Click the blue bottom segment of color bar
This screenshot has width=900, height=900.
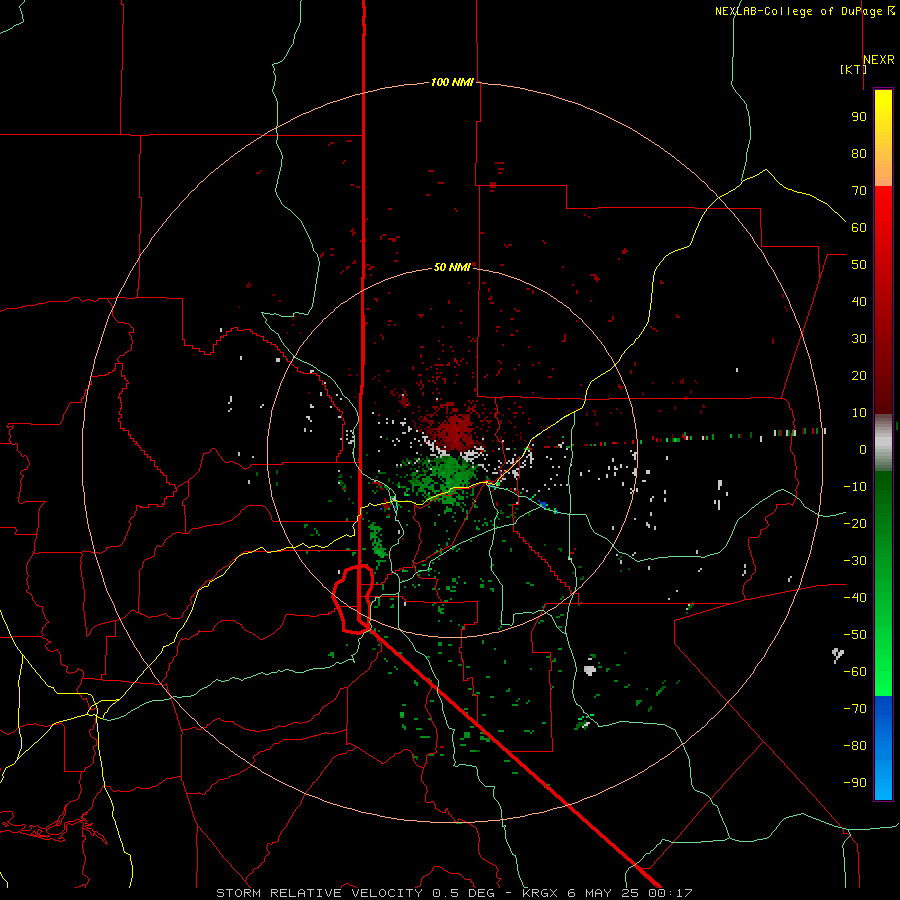(883, 748)
